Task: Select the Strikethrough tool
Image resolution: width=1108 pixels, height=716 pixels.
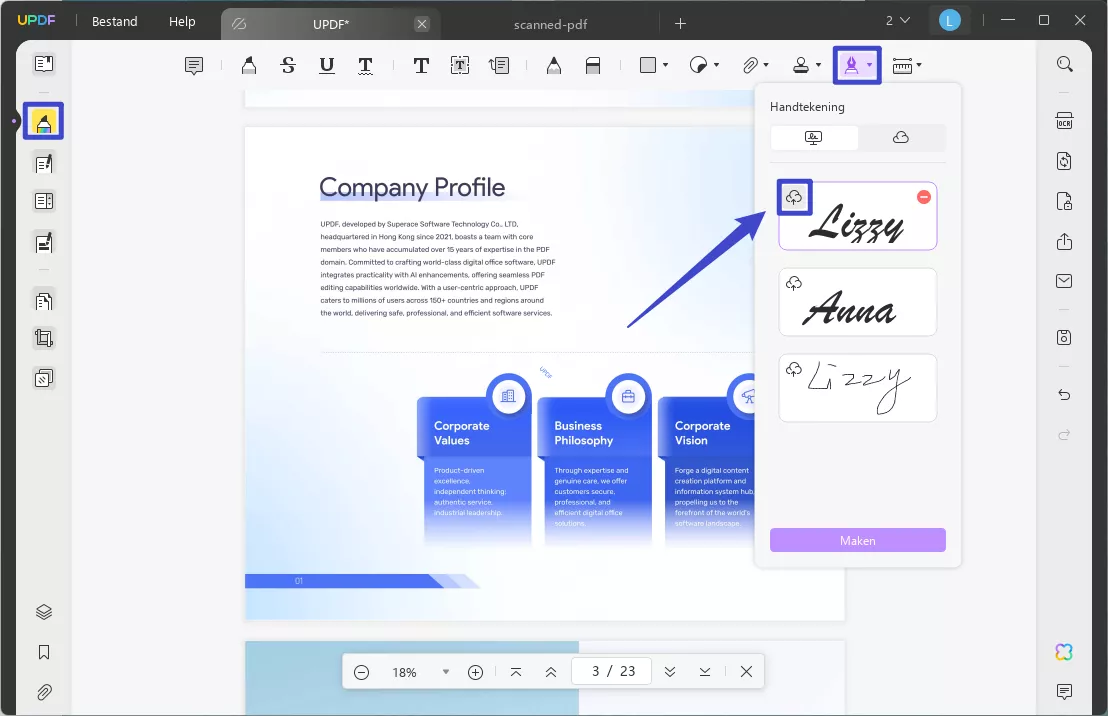Action: tap(288, 66)
